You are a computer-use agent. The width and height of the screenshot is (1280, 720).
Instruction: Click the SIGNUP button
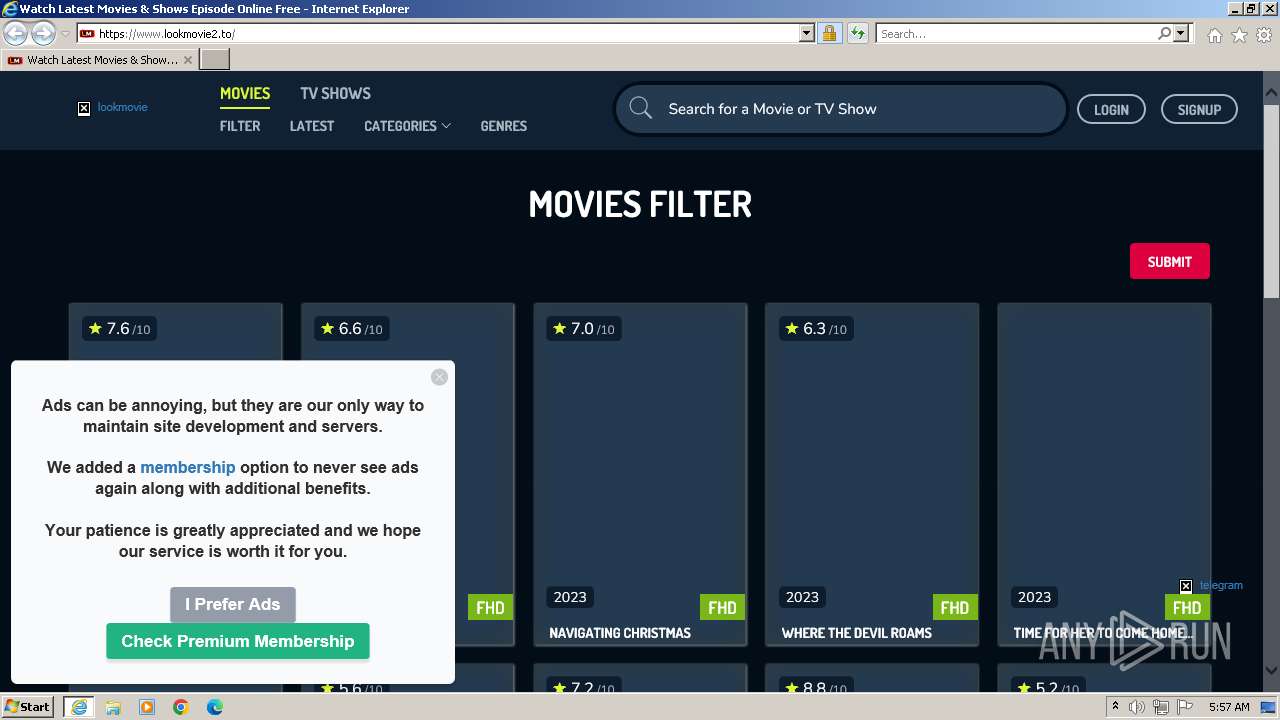[1199, 110]
